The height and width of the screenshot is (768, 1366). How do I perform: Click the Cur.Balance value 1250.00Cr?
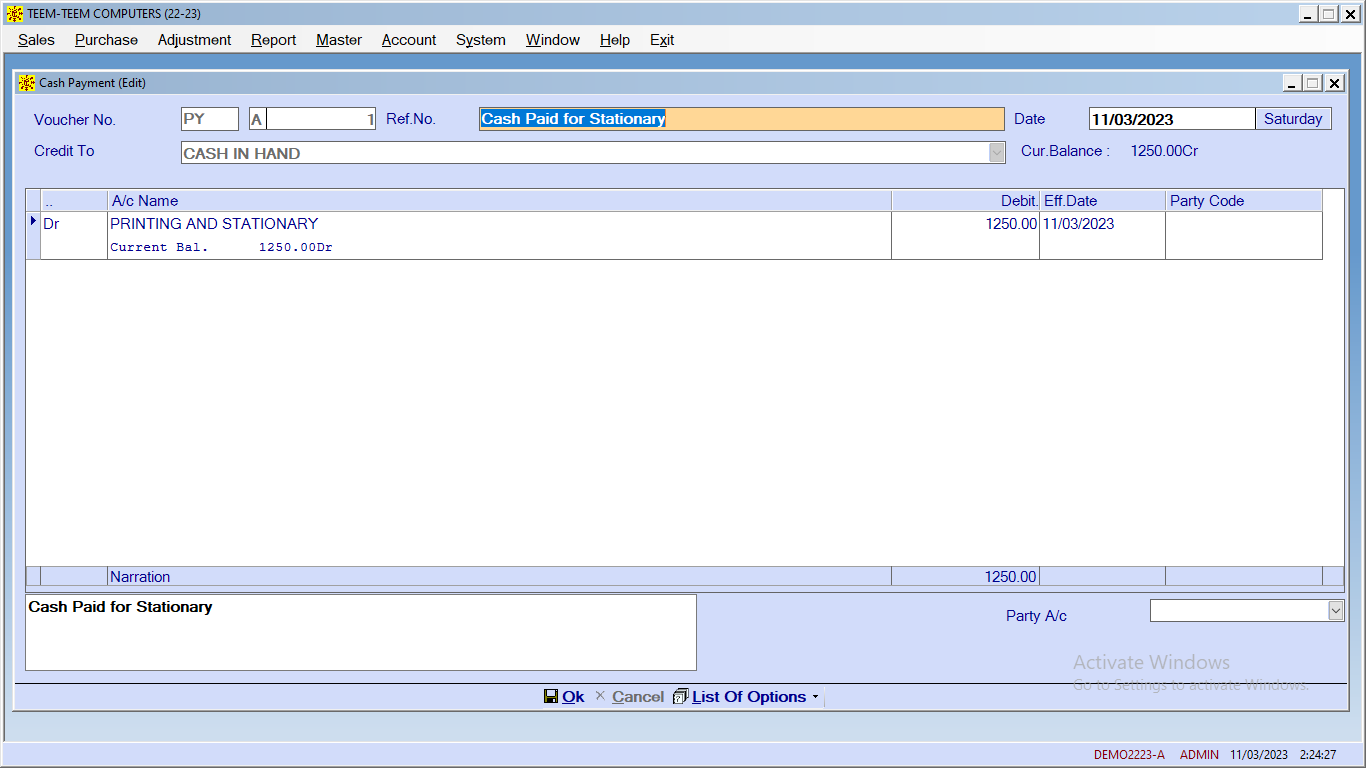coord(1164,151)
